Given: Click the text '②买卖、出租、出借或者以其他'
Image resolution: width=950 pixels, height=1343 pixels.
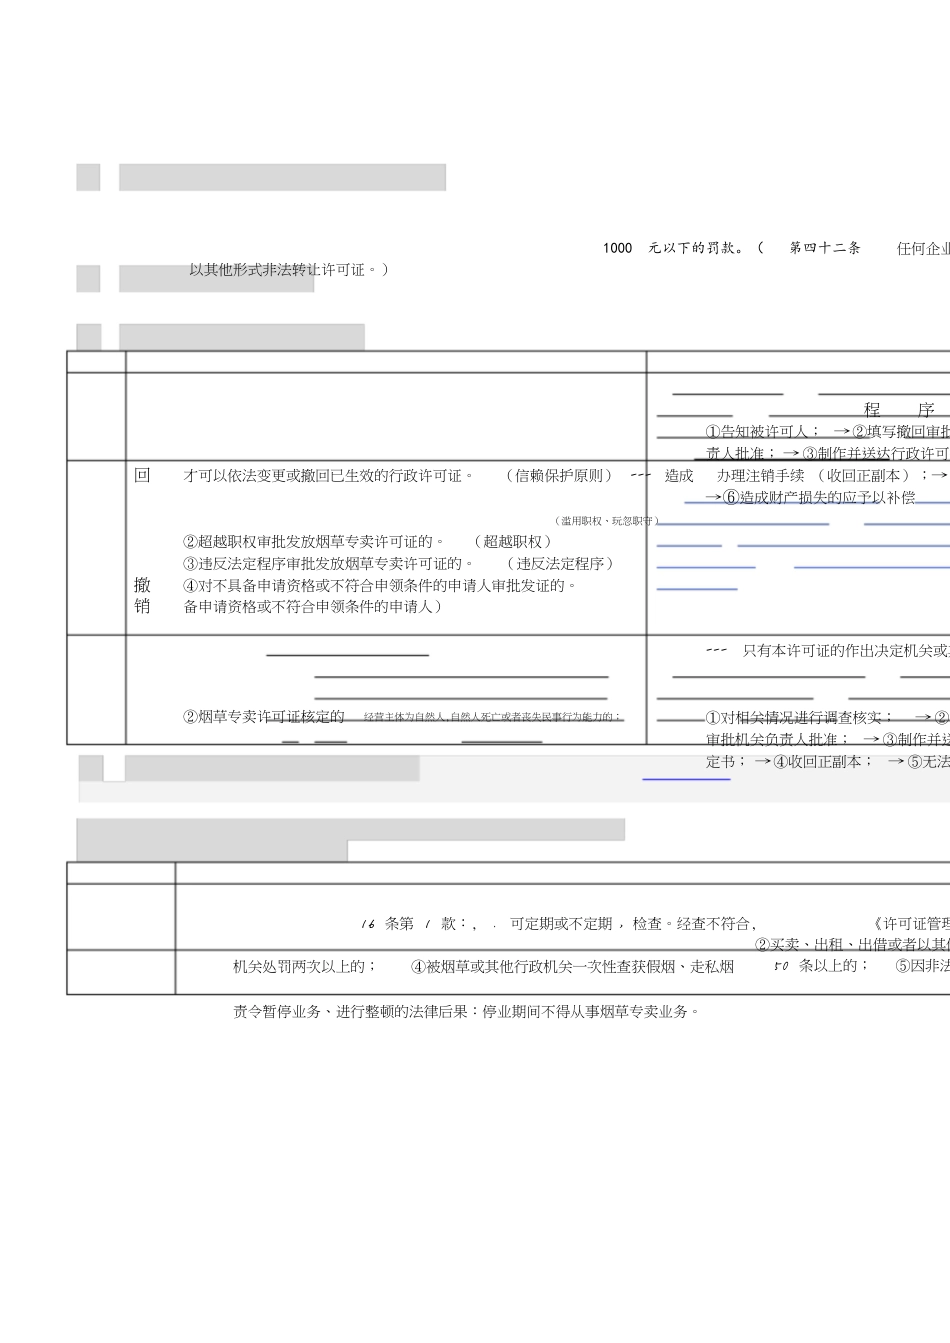Looking at the screenshot, I should (x=852, y=945).
